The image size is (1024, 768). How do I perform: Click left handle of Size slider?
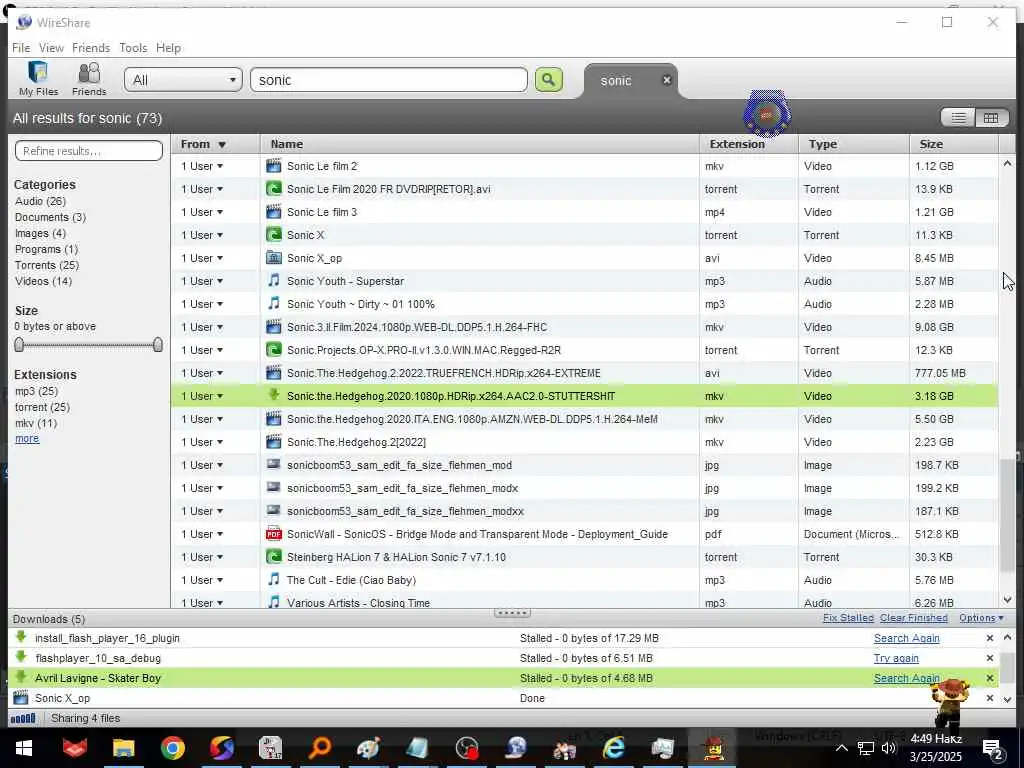(19, 344)
